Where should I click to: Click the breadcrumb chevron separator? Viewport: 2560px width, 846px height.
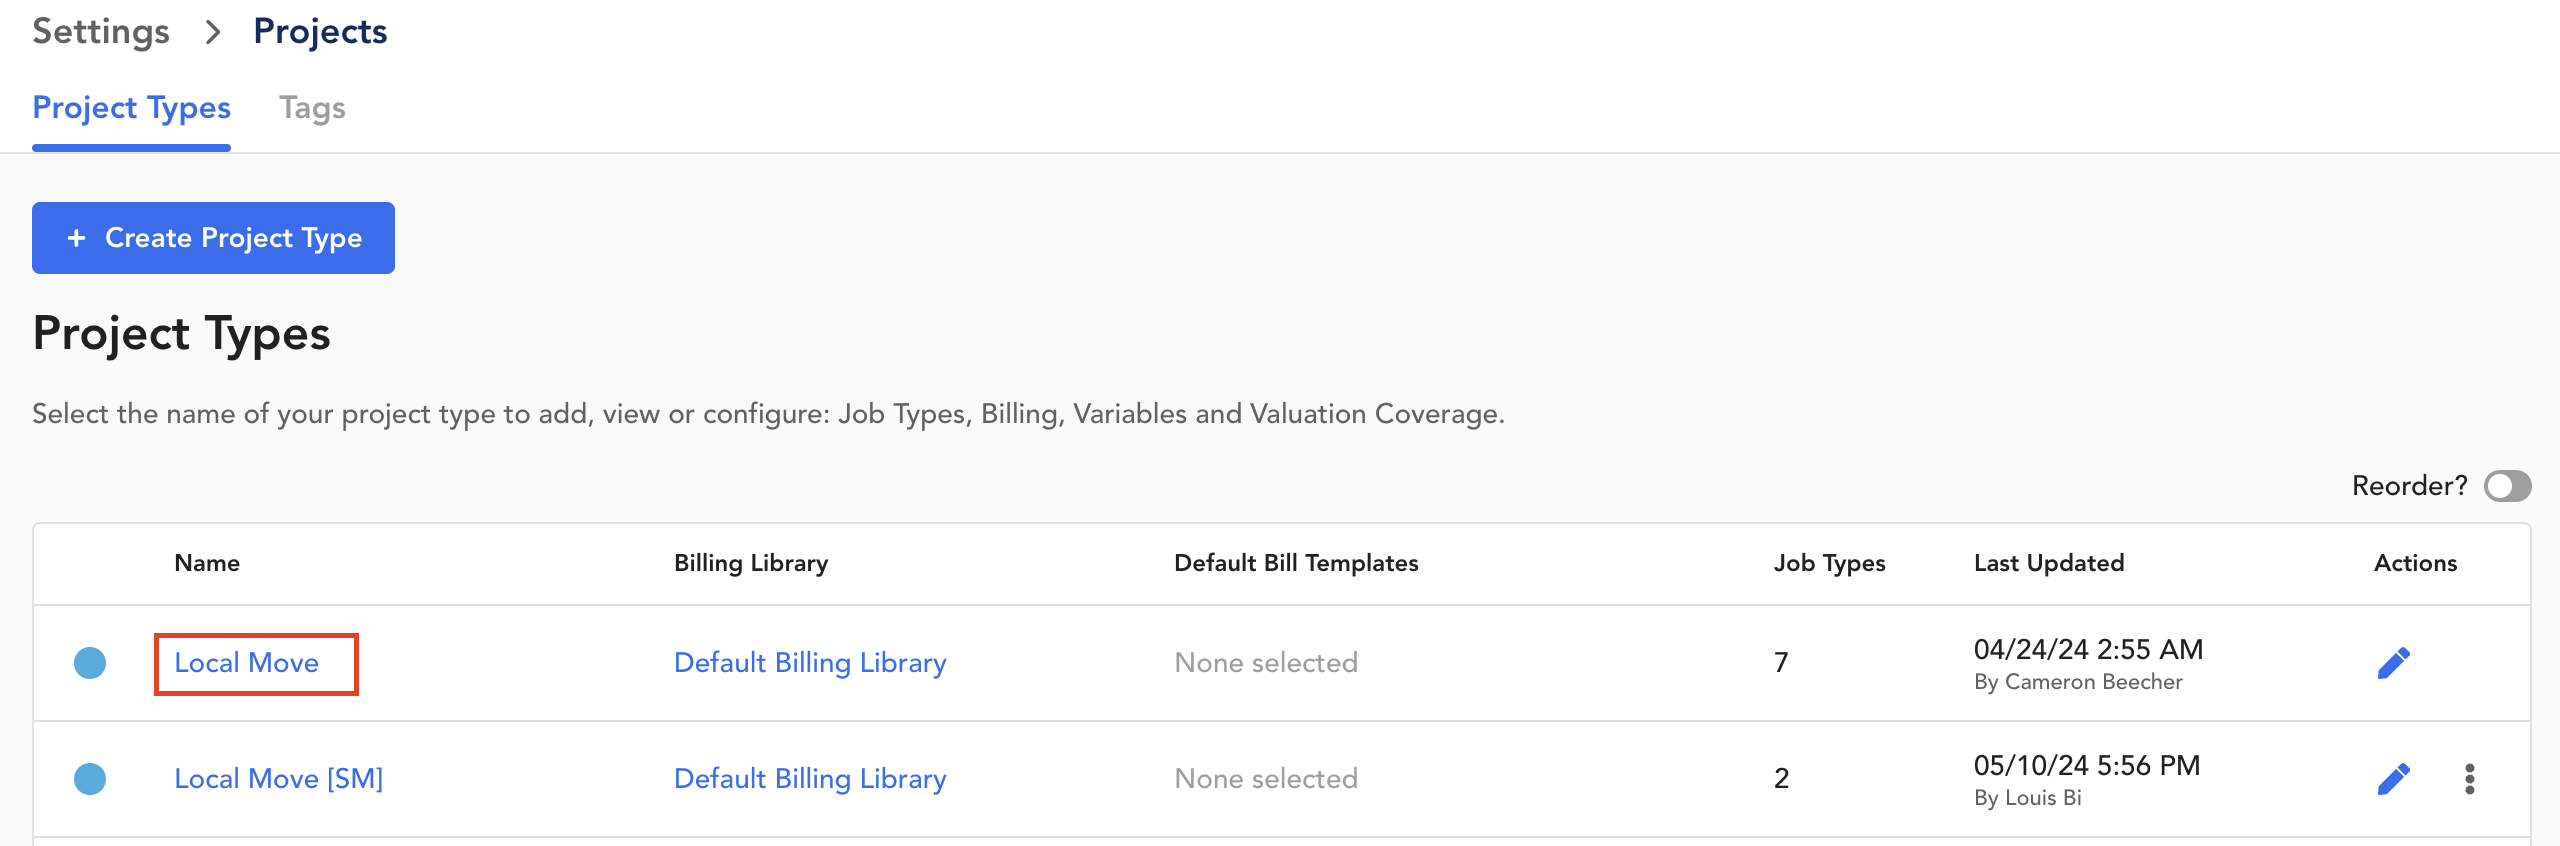pos(212,32)
